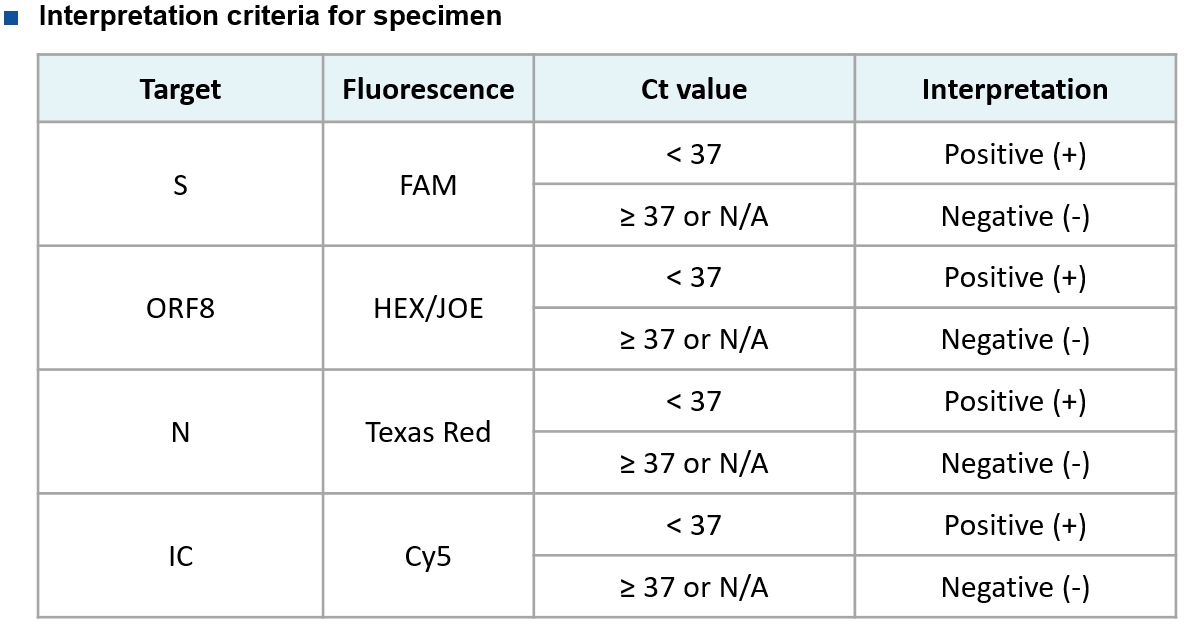Screen dimensions: 1184x625
Task: Click the Ct value column header
Action: [x=694, y=89]
